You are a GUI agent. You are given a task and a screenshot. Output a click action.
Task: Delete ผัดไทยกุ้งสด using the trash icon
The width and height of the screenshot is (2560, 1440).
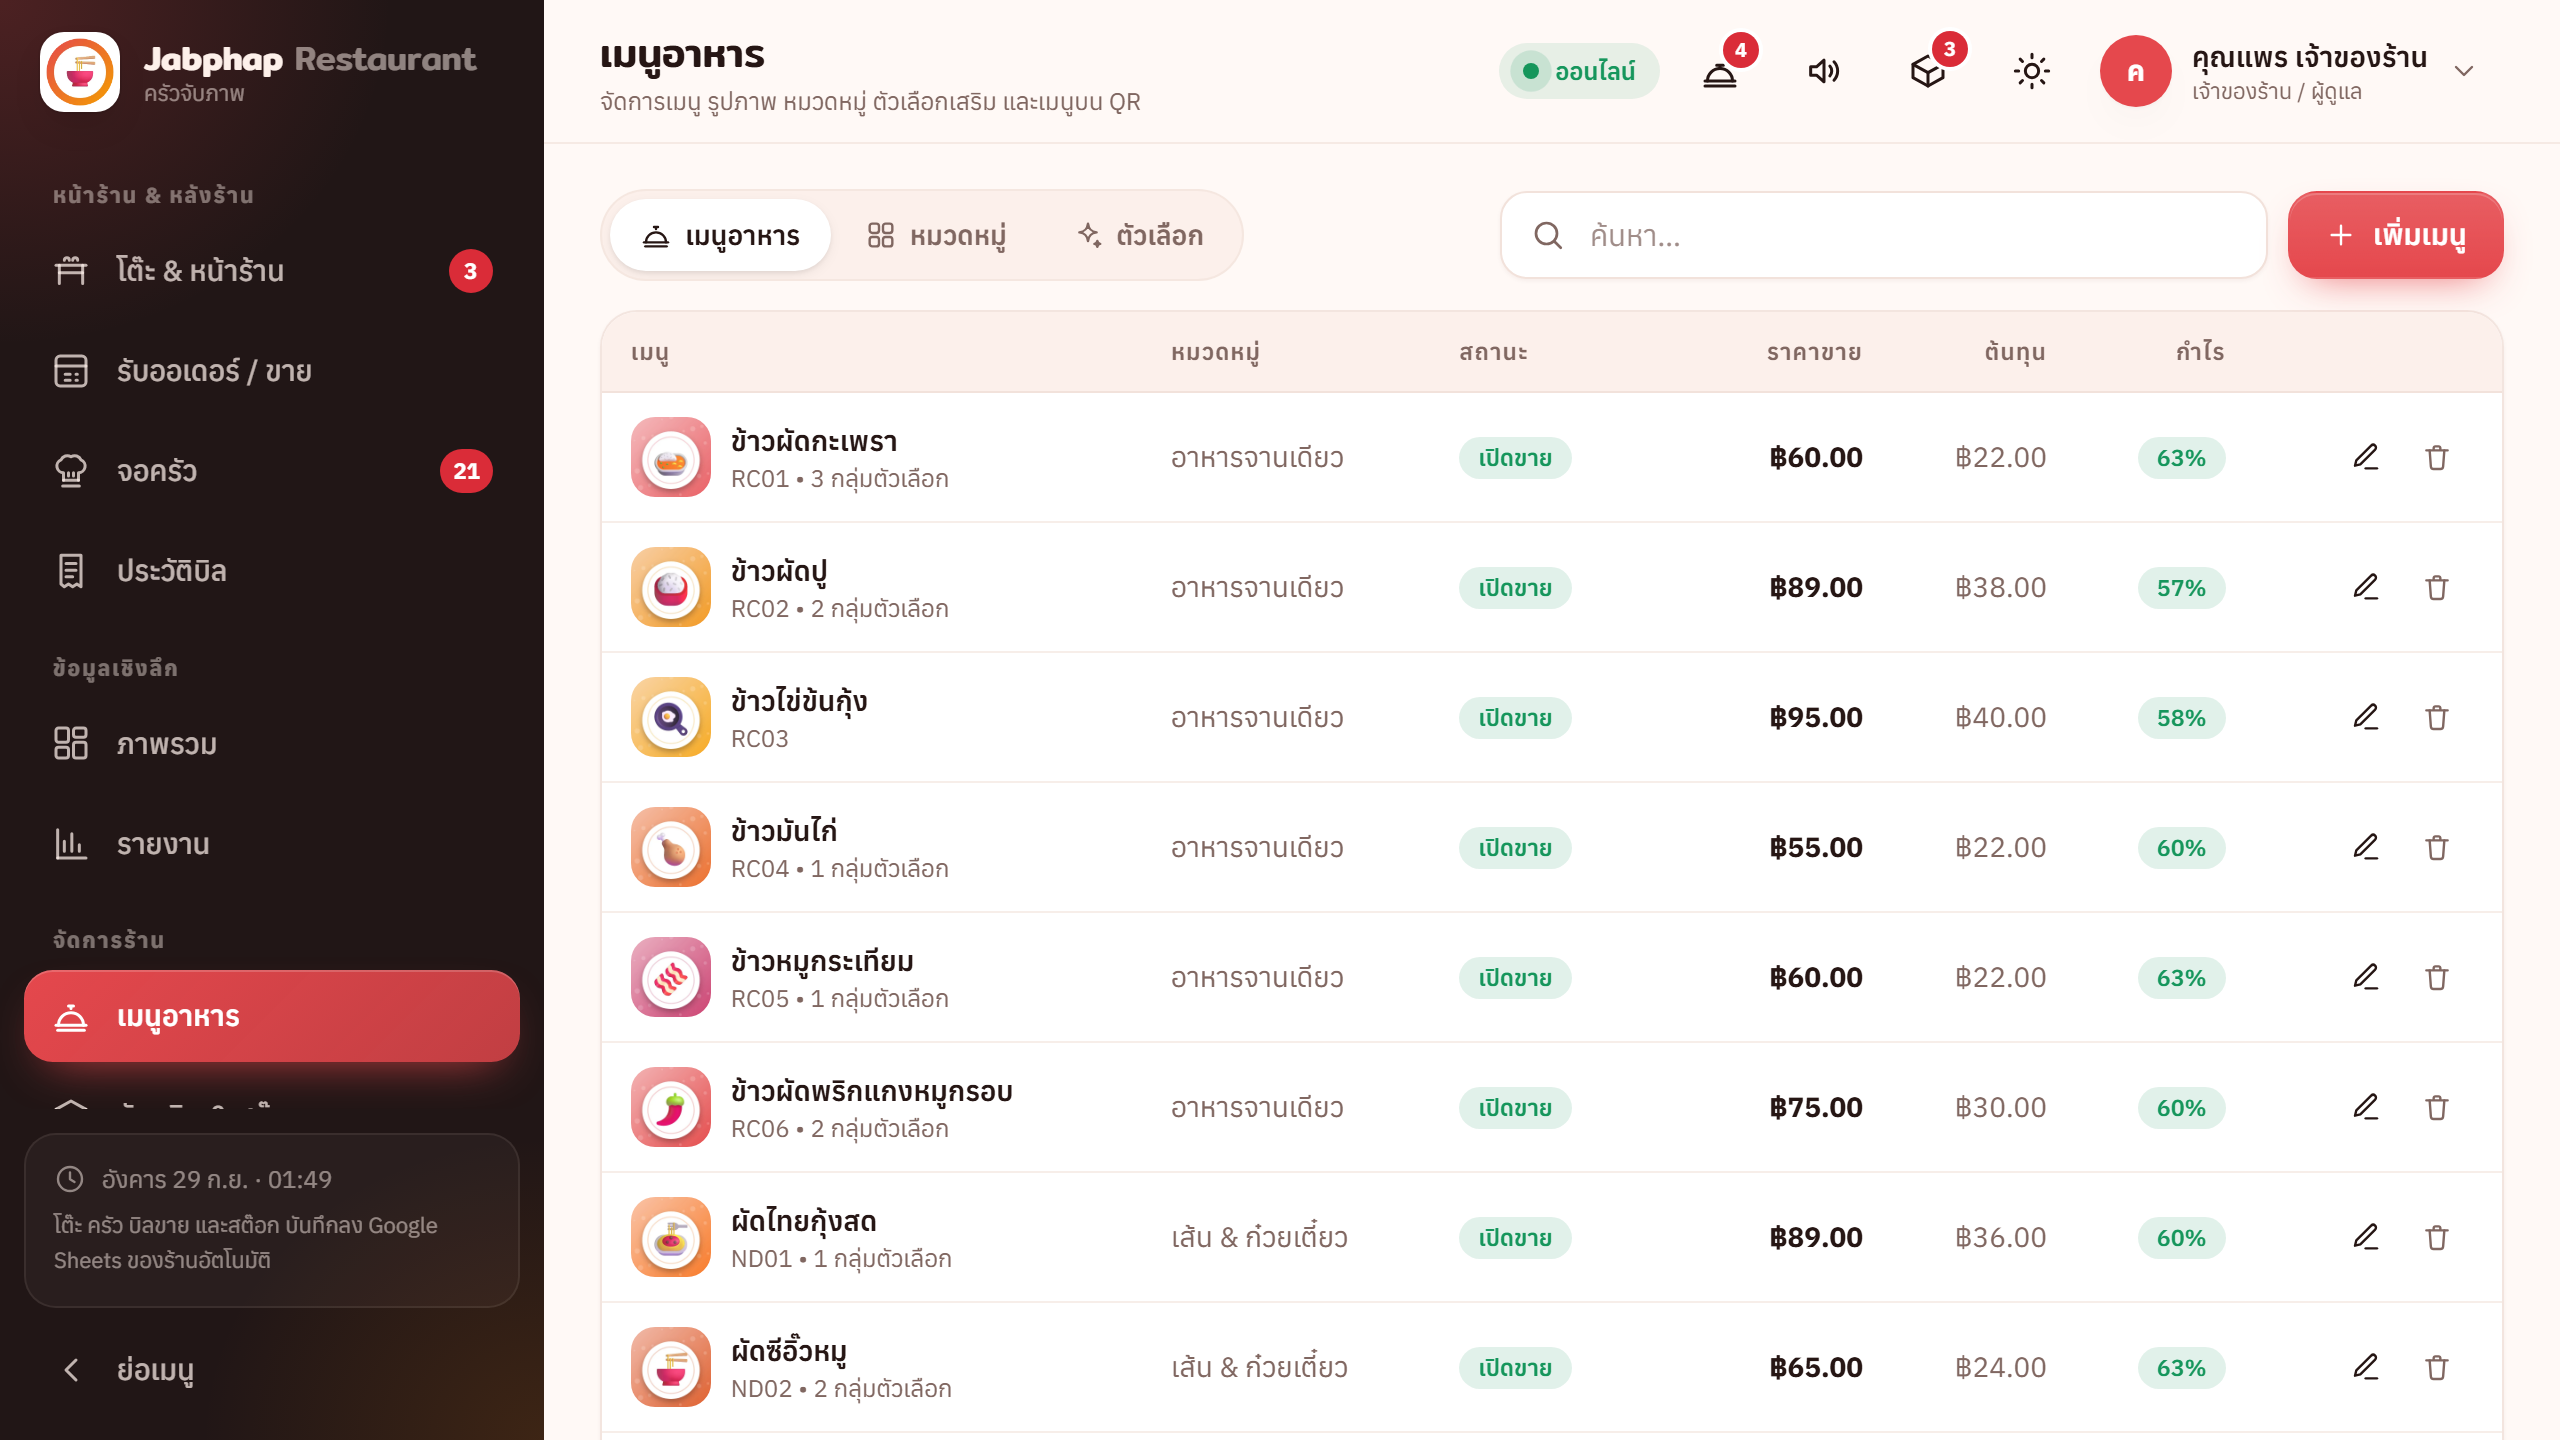point(2437,1237)
